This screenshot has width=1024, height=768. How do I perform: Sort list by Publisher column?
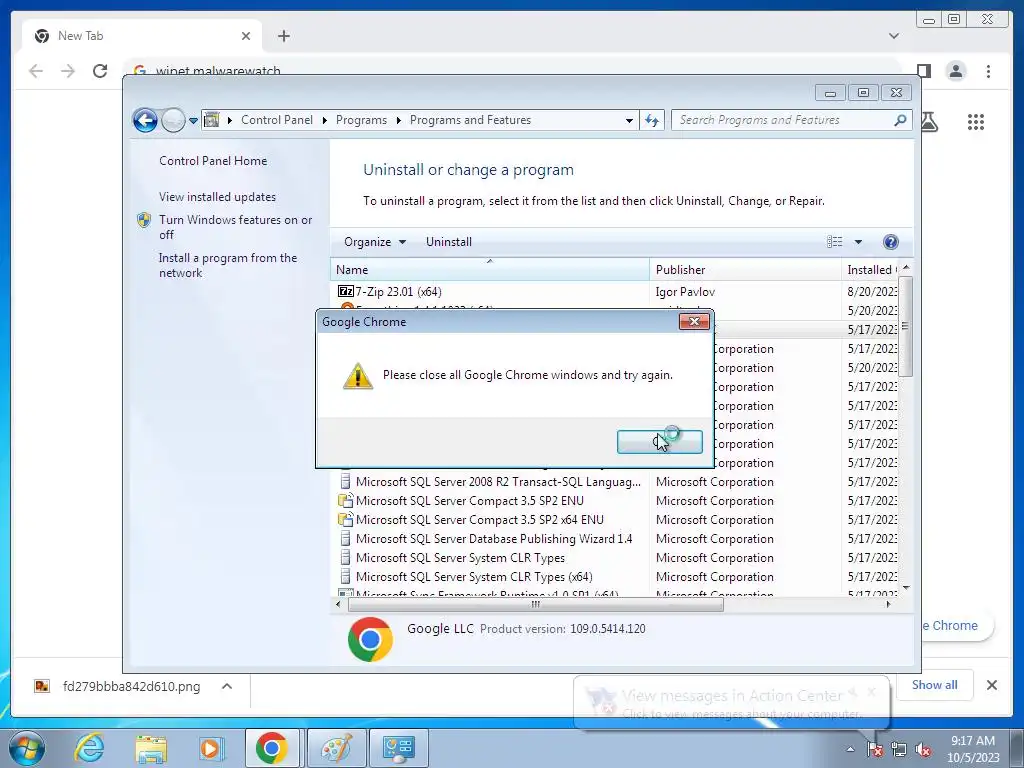[745, 270]
